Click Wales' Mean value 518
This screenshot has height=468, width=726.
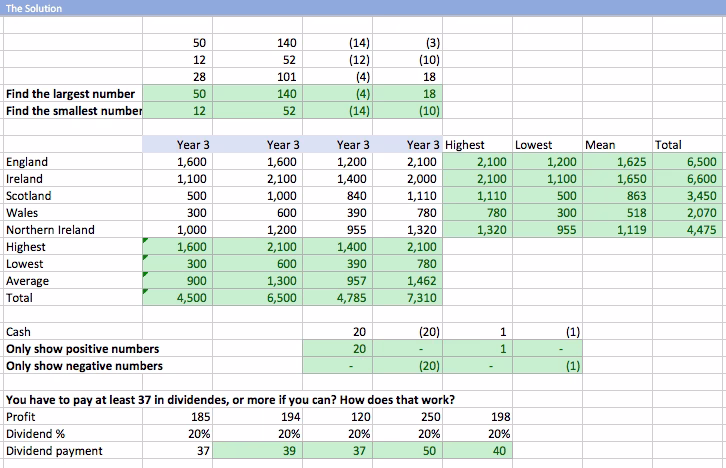(x=617, y=213)
